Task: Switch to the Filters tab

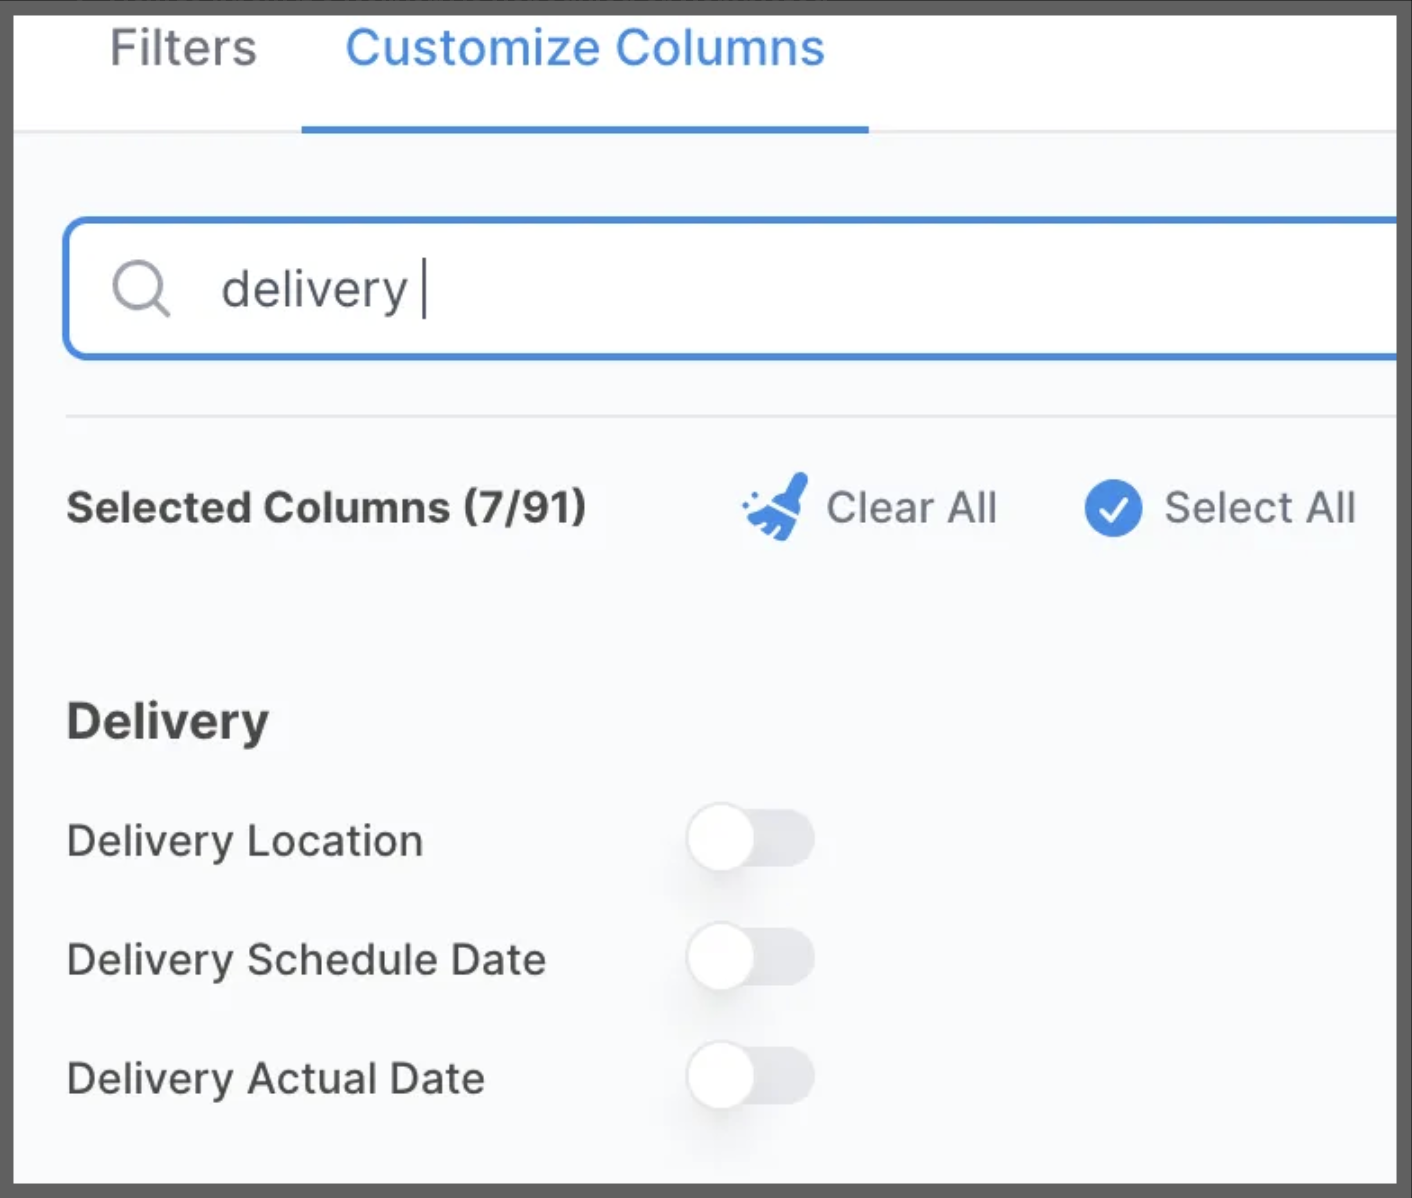Action: [x=183, y=48]
